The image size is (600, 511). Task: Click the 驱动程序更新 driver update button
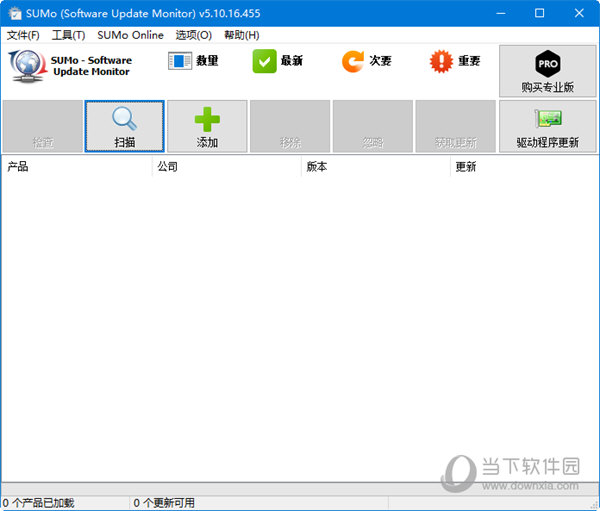pyautogui.click(x=547, y=126)
